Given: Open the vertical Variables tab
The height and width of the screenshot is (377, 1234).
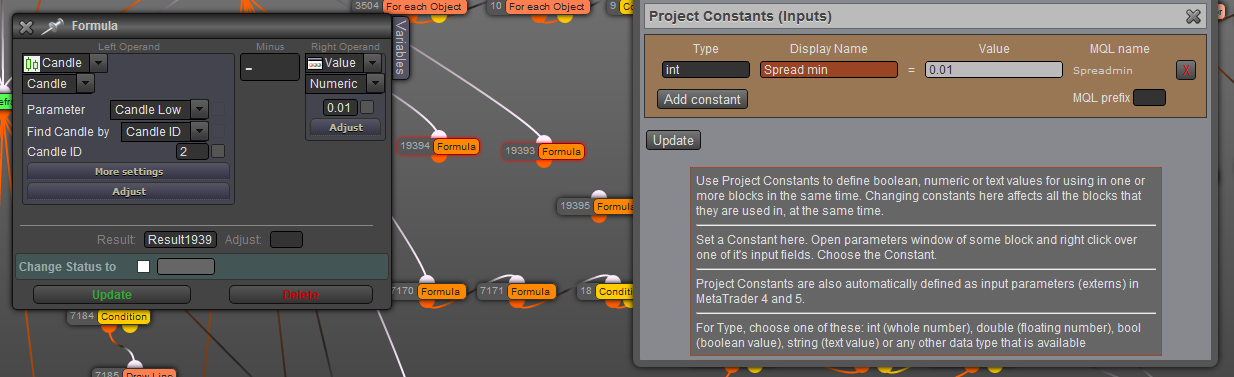Looking at the screenshot, I should (400, 47).
